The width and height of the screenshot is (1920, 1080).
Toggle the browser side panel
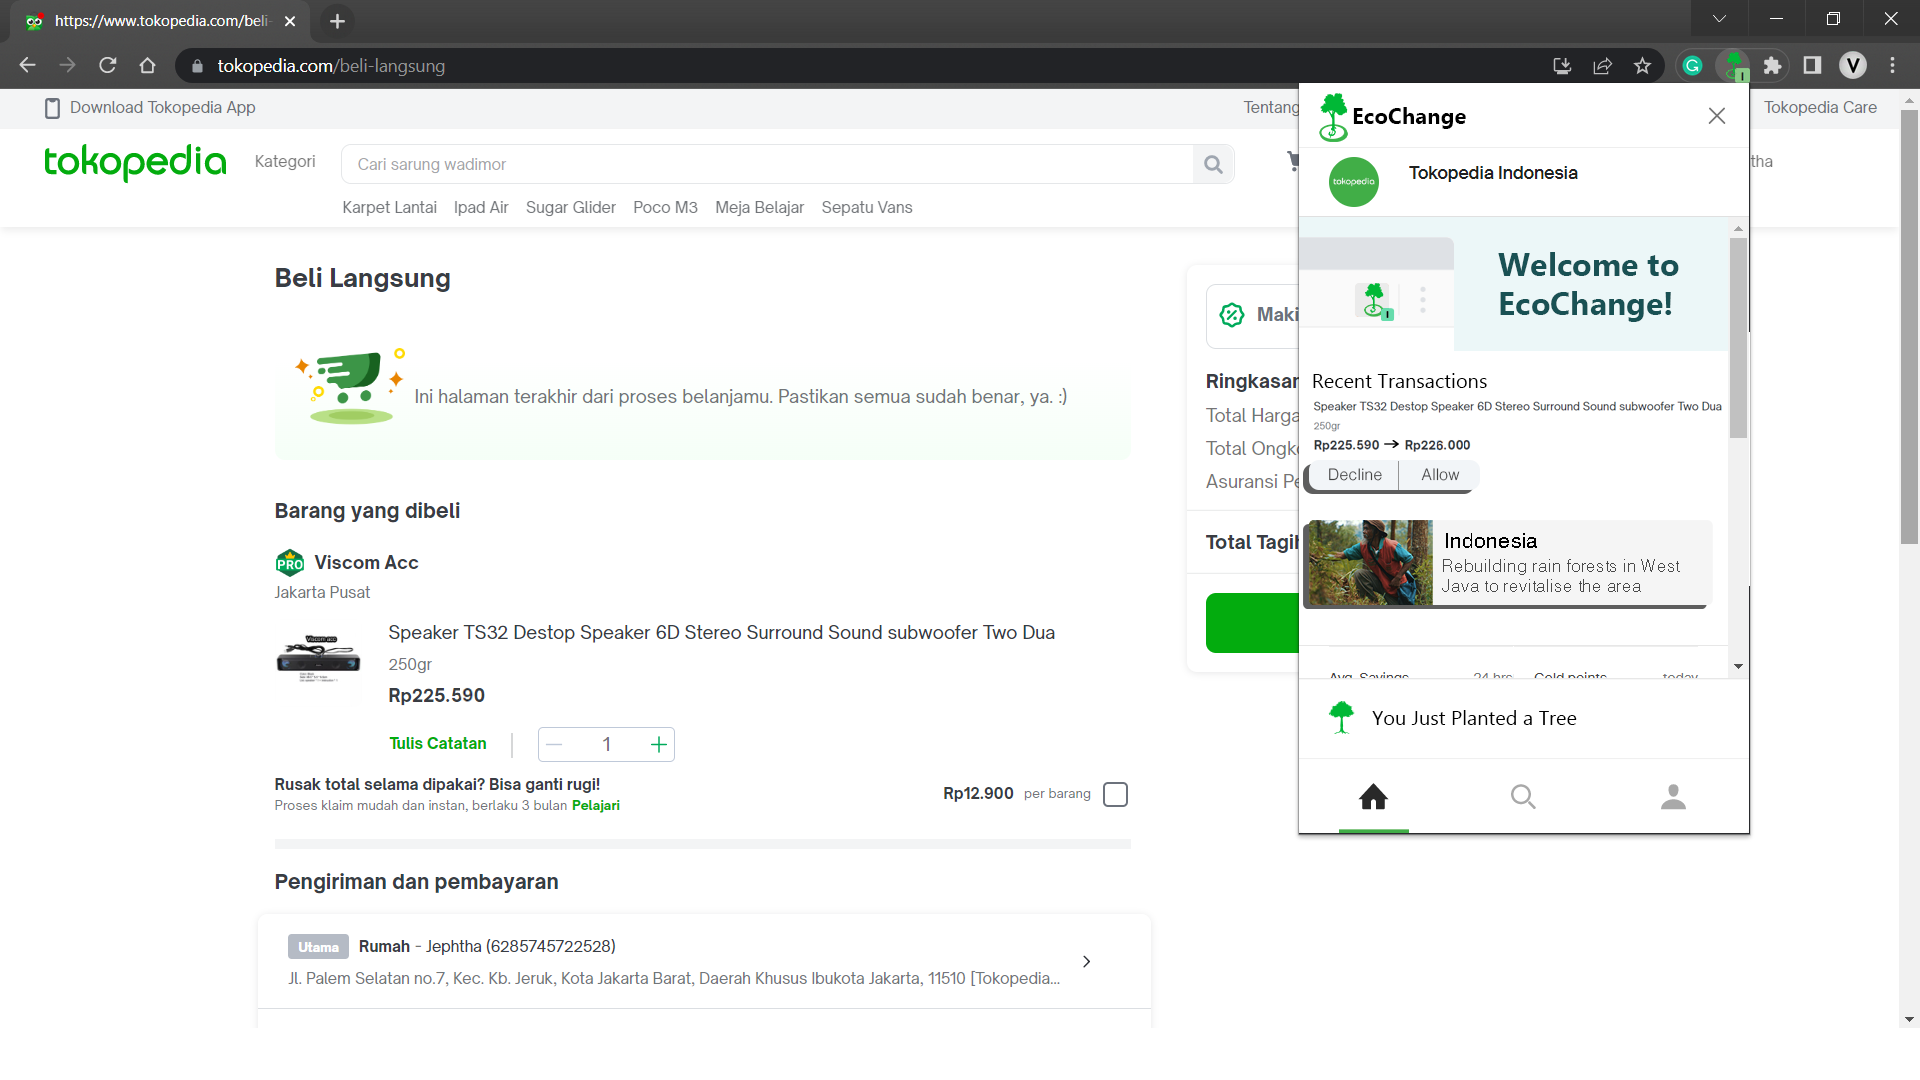pyautogui.click(x=1812, y=66)
